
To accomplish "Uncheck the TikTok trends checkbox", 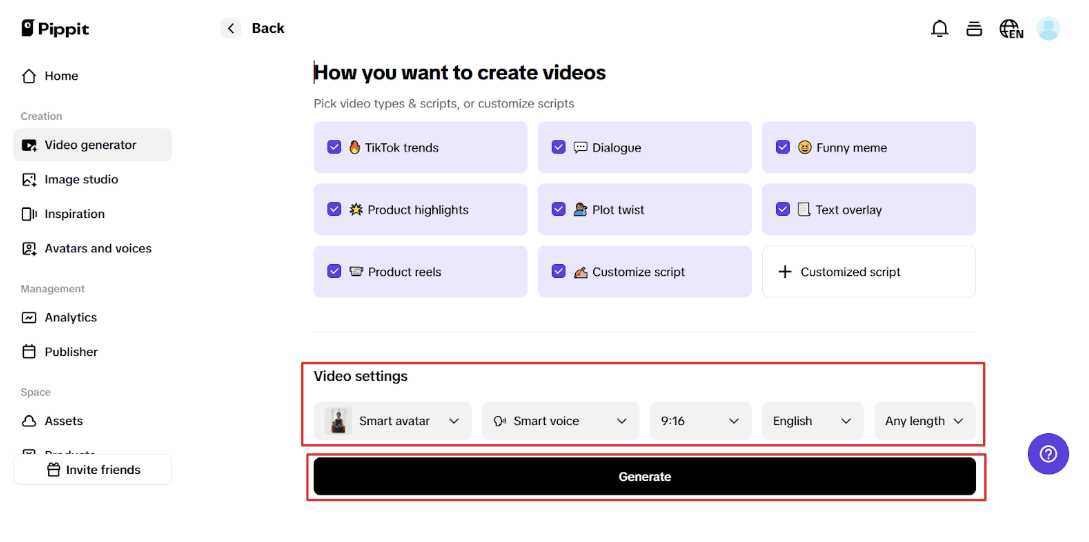I will coord(335,148).
